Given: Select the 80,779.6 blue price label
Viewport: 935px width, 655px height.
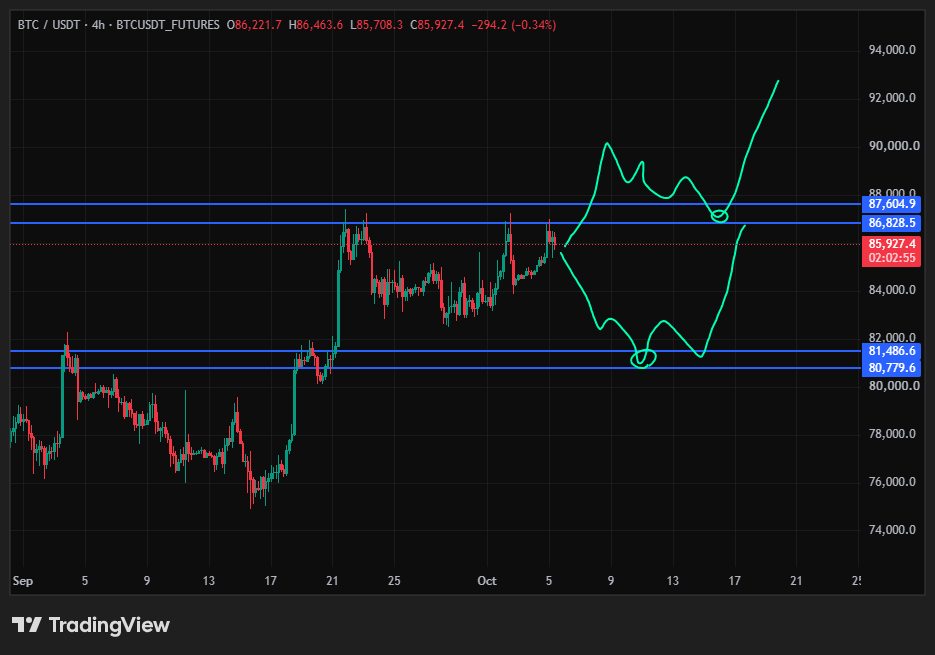Looking at the screenshot, I should coord(891,368).
